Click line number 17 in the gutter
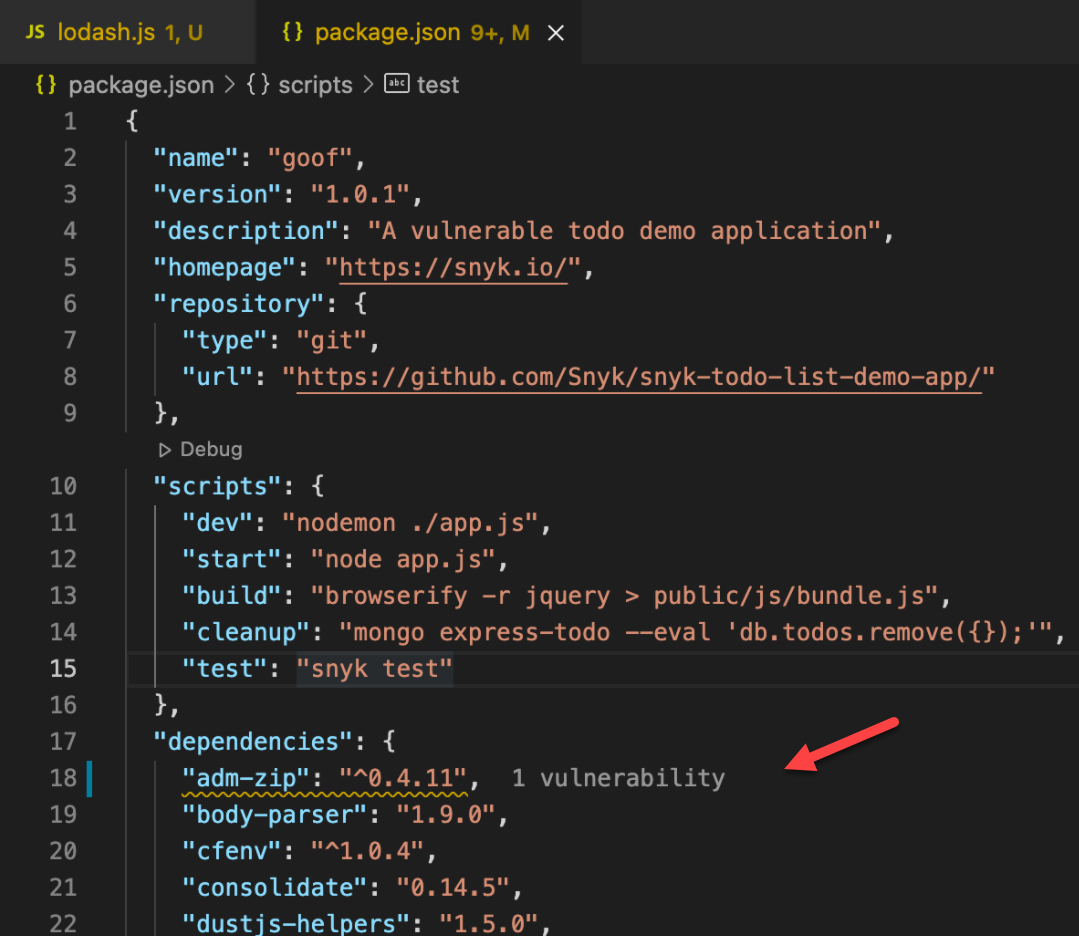Screen dimensions: 1079x936 pyautogui.click(x=63, y=741)
